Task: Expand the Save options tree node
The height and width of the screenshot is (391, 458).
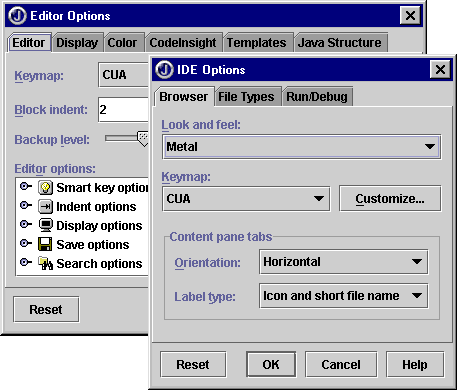Action: (x=25, y=243)
